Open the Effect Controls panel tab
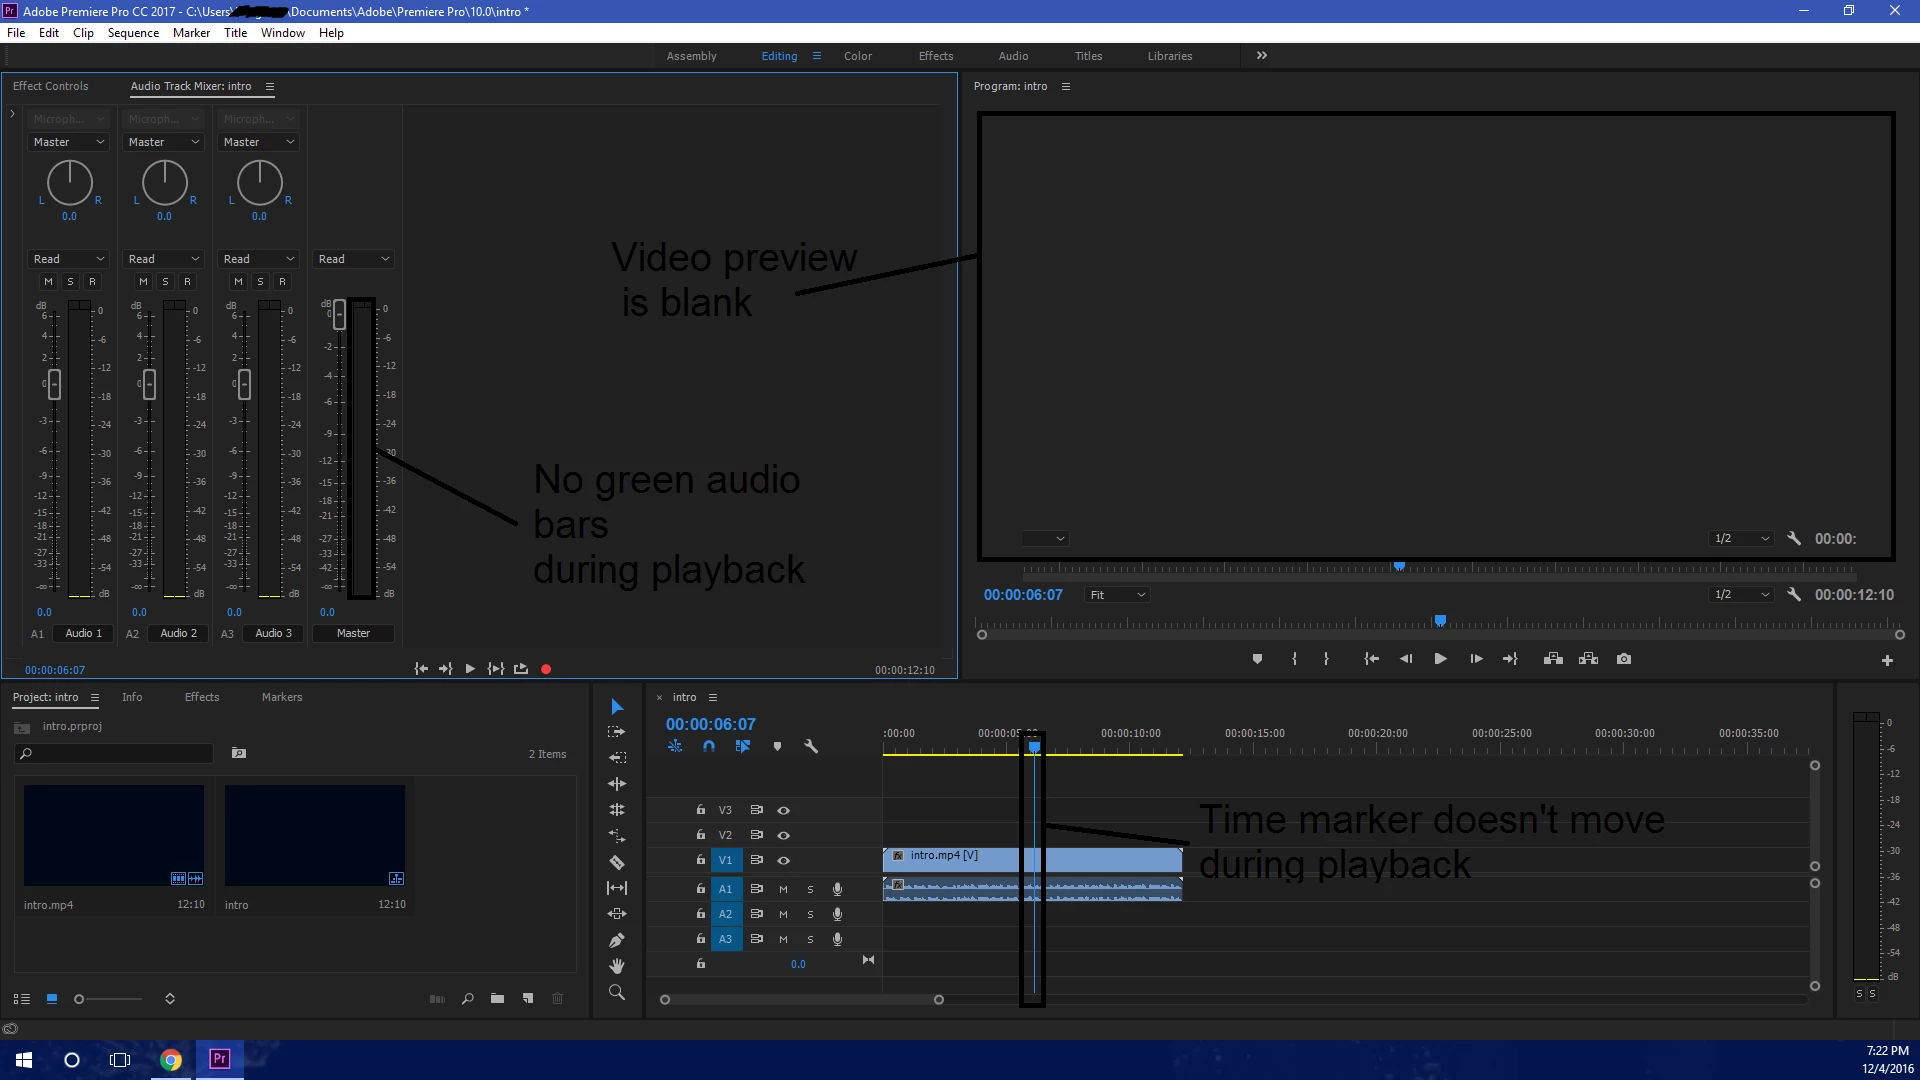This screenshot has width=1920, height=1080. coord(51,86)
